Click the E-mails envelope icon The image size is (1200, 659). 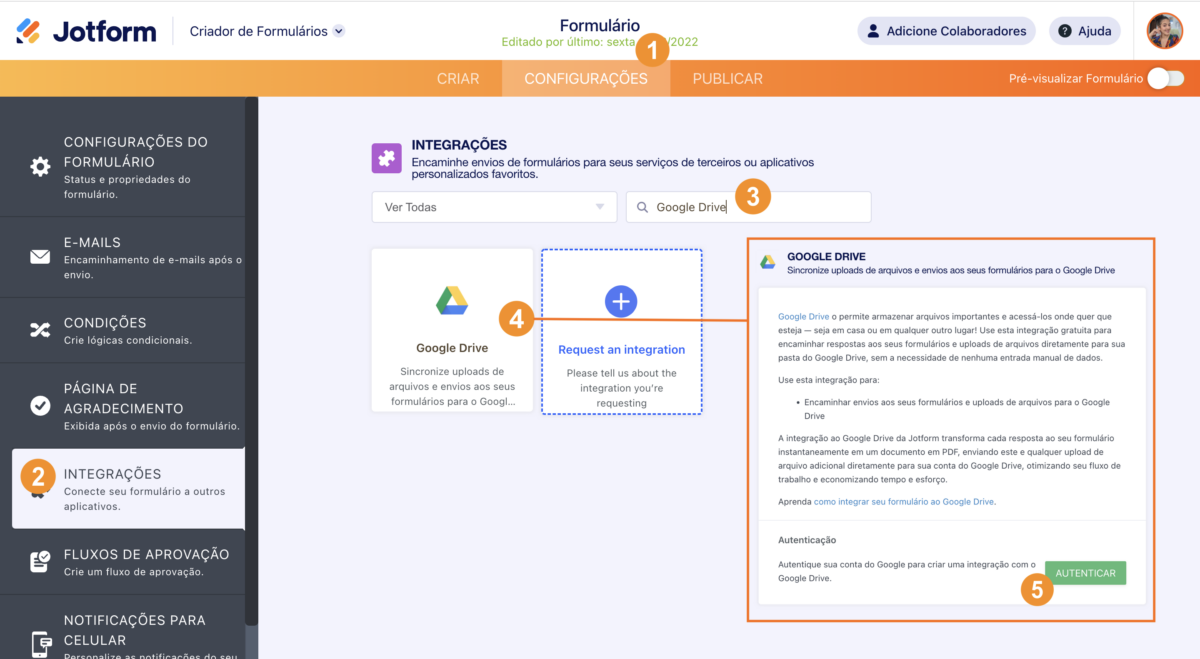point(40,257)
